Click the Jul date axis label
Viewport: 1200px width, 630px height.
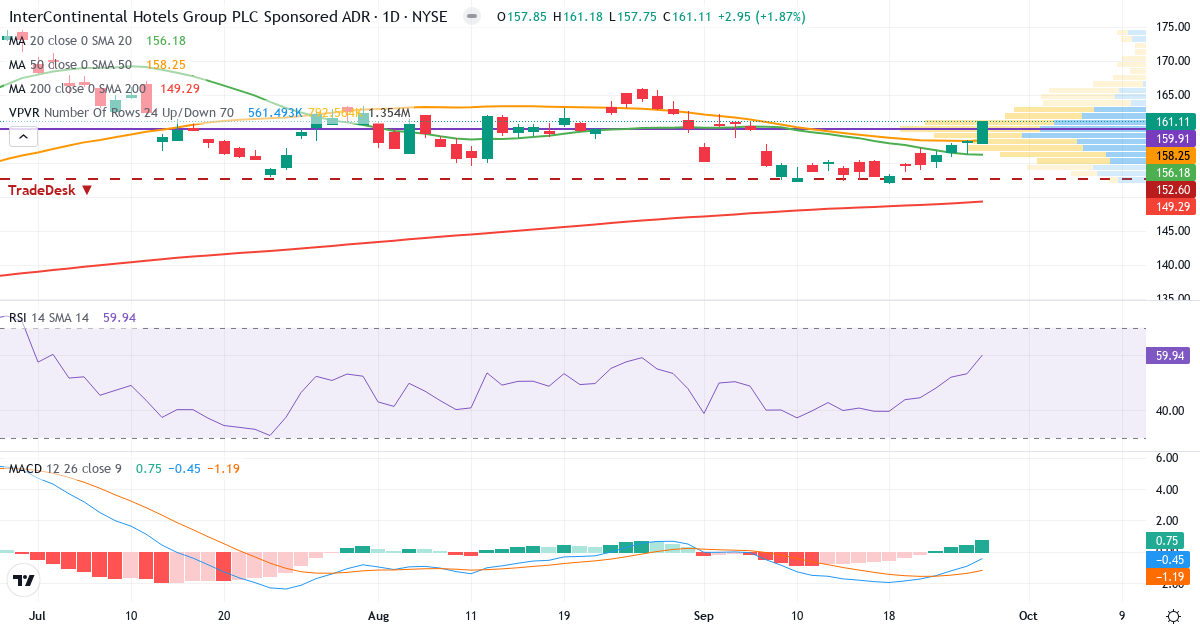pos(39,615)
